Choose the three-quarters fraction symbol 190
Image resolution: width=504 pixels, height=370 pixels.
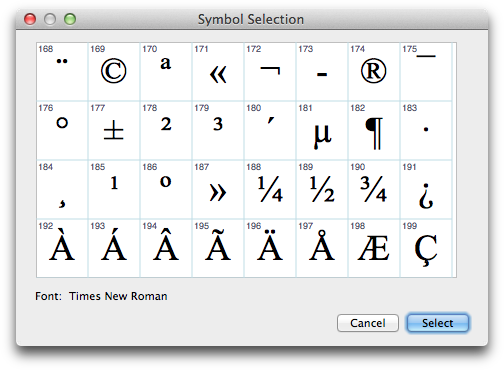click(374, 190)
